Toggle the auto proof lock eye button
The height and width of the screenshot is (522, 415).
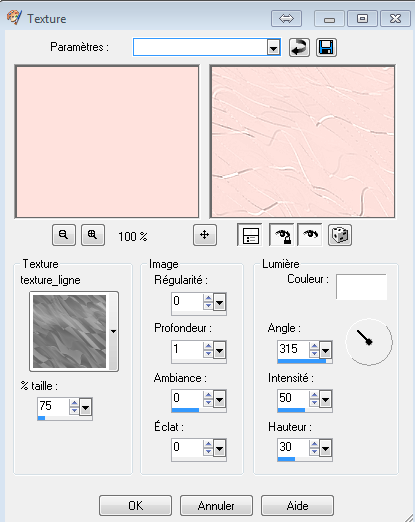point(282,235)
